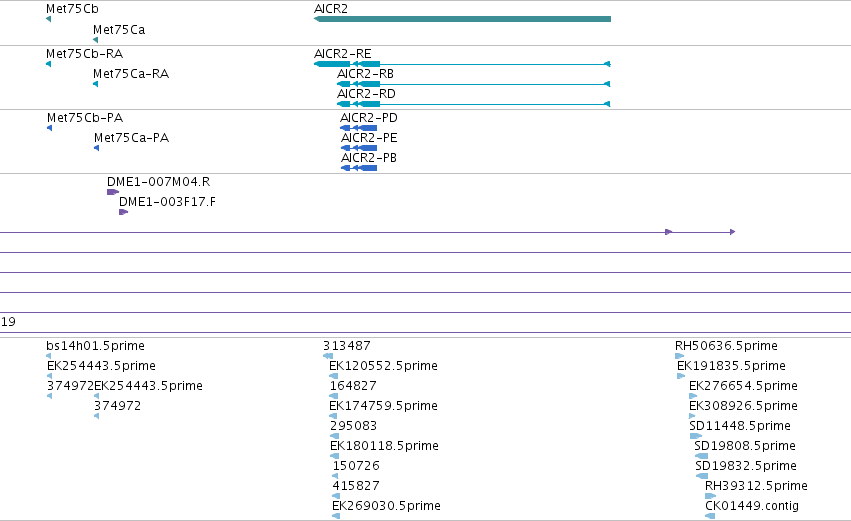The image size is (851, 521).
Task: Open the Met75Cb-RA transcript label
Action: coord(85,54)
